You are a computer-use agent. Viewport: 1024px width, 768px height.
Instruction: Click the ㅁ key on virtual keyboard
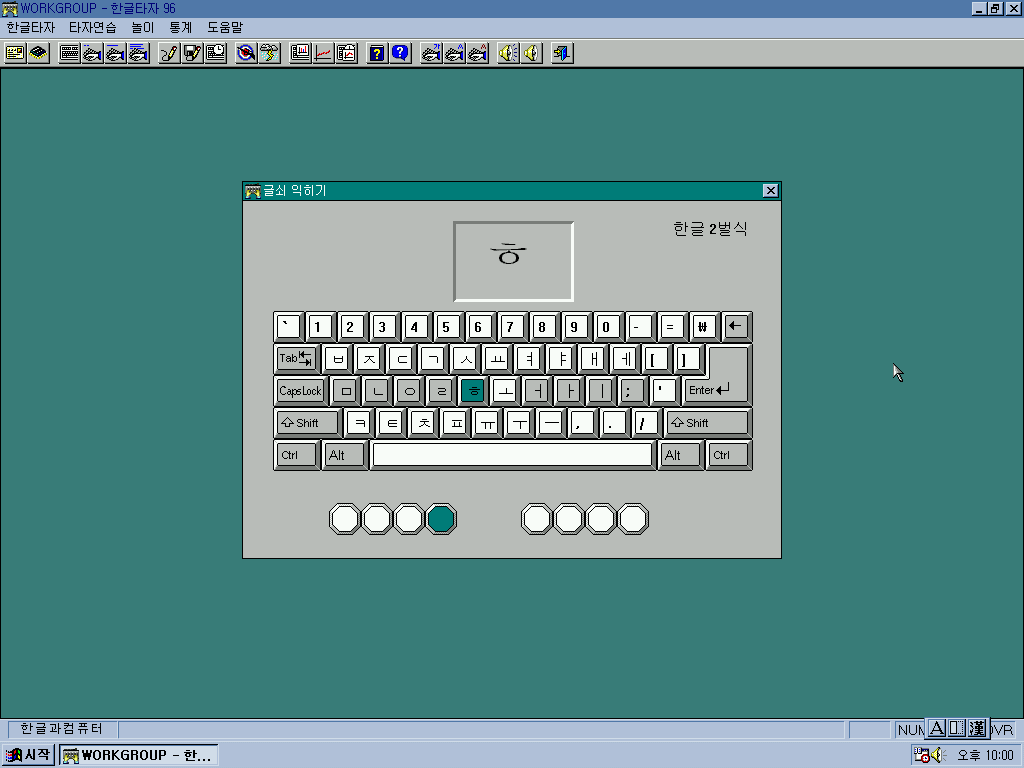pos(345,391)
